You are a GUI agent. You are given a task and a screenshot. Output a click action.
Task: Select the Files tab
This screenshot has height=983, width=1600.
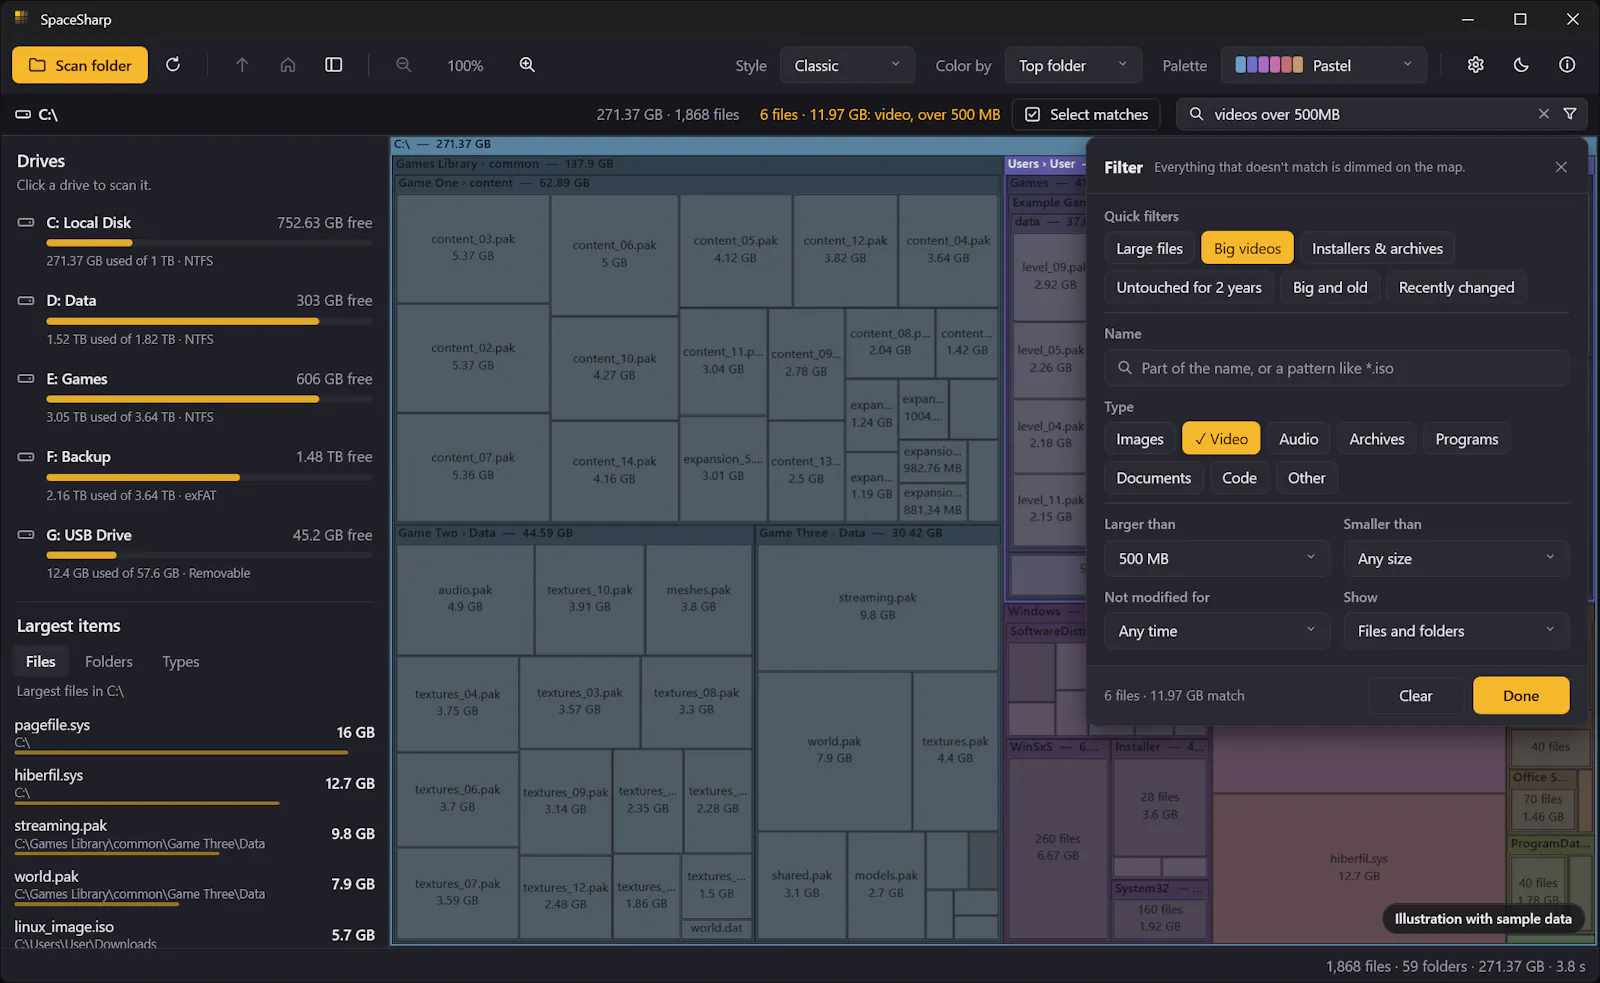tap(41, 661)
